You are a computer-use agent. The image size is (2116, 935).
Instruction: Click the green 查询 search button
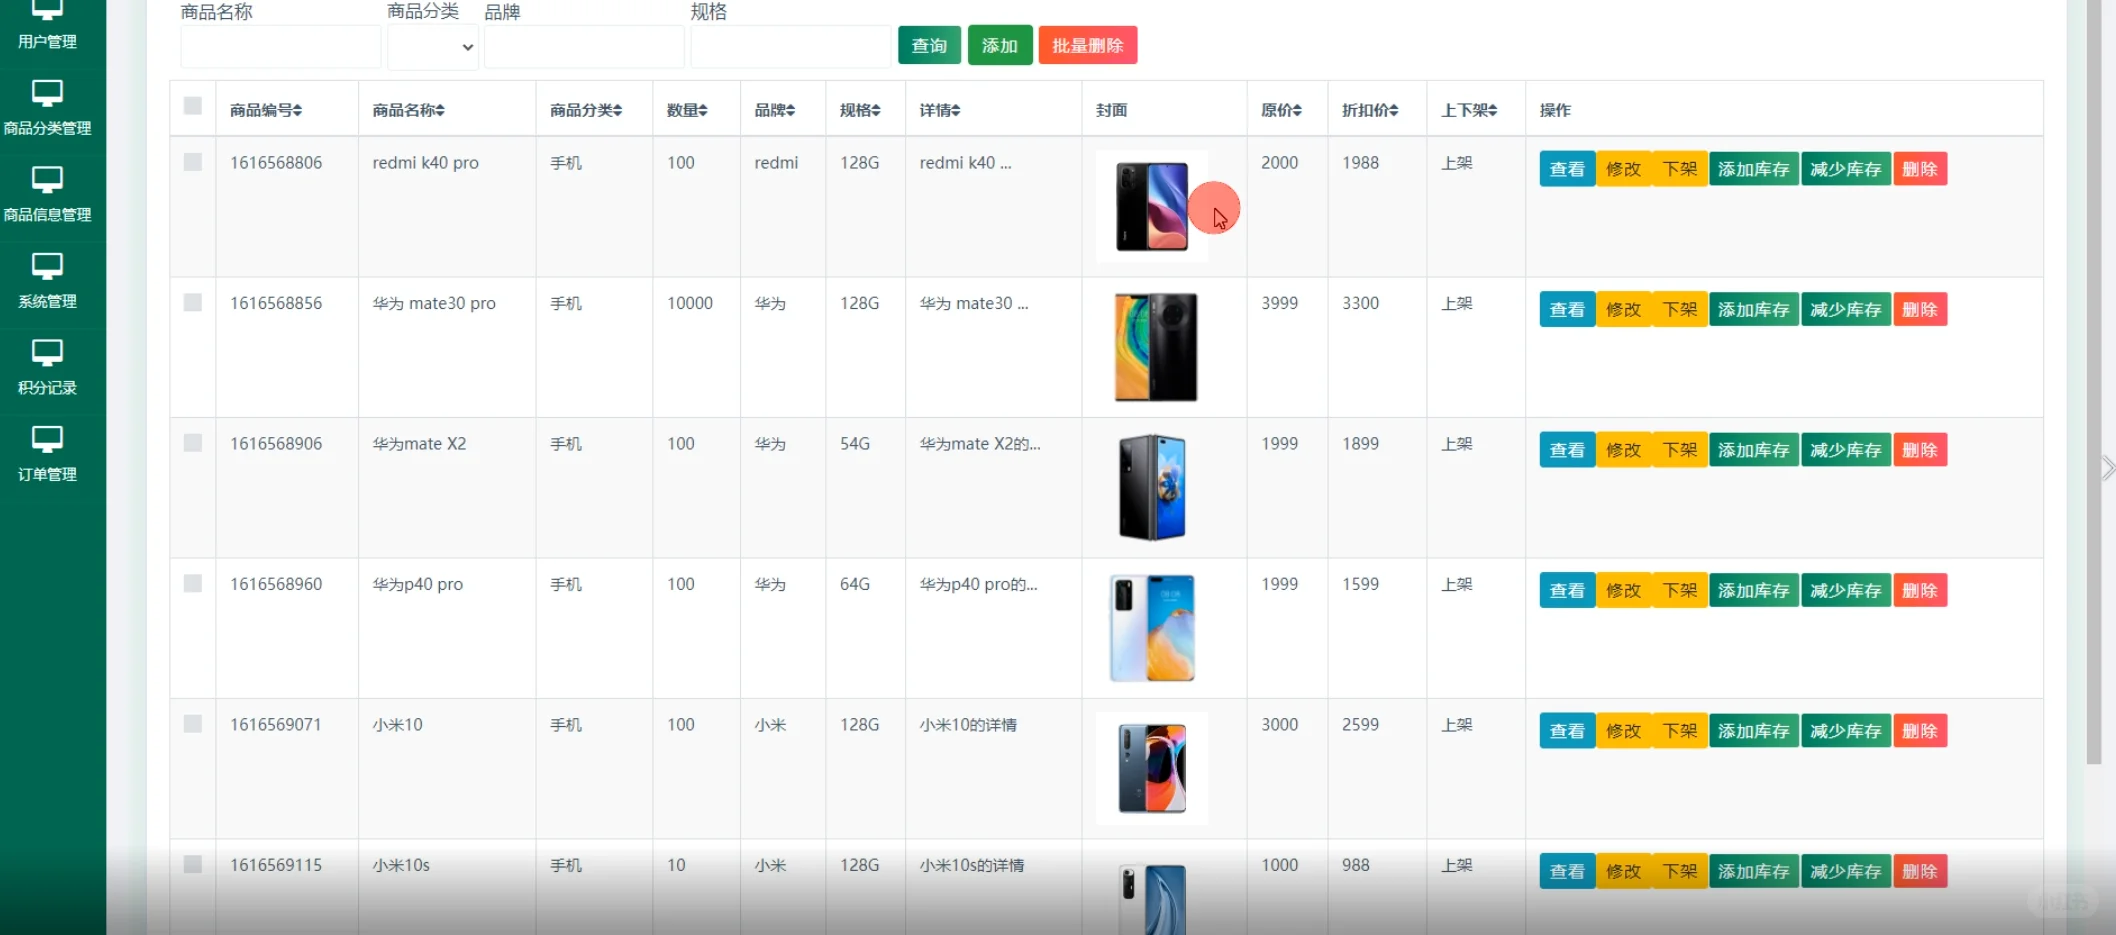[928, 45]
